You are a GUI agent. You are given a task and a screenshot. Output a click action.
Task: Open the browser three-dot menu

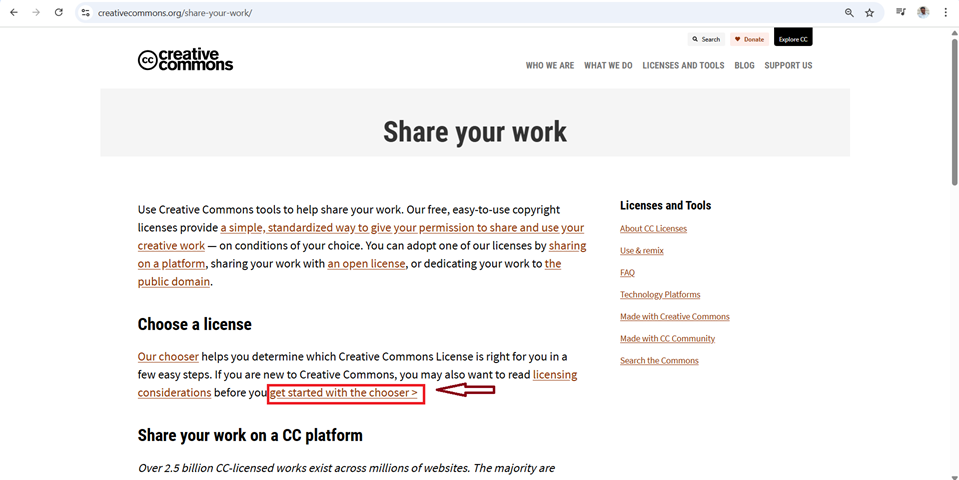click(x=946, y=12)
